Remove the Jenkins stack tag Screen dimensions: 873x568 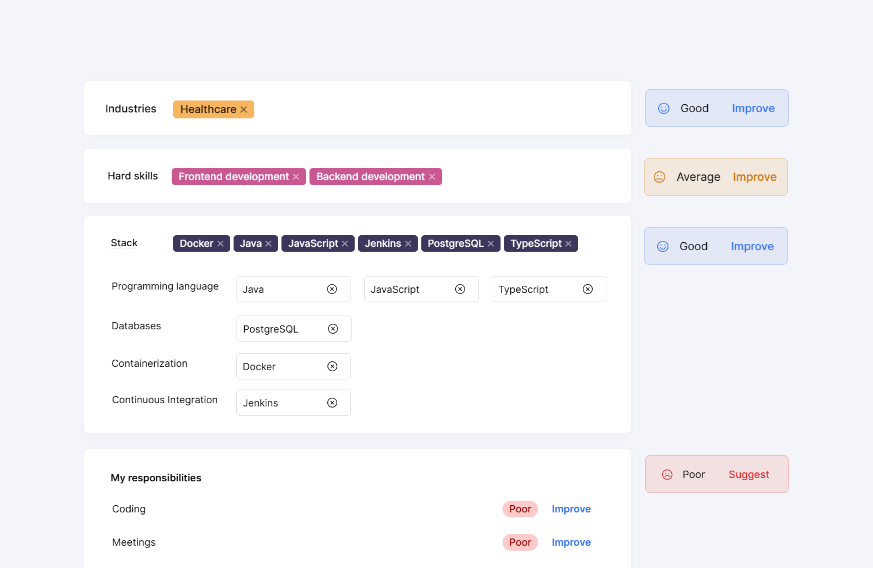coord(408,244)
